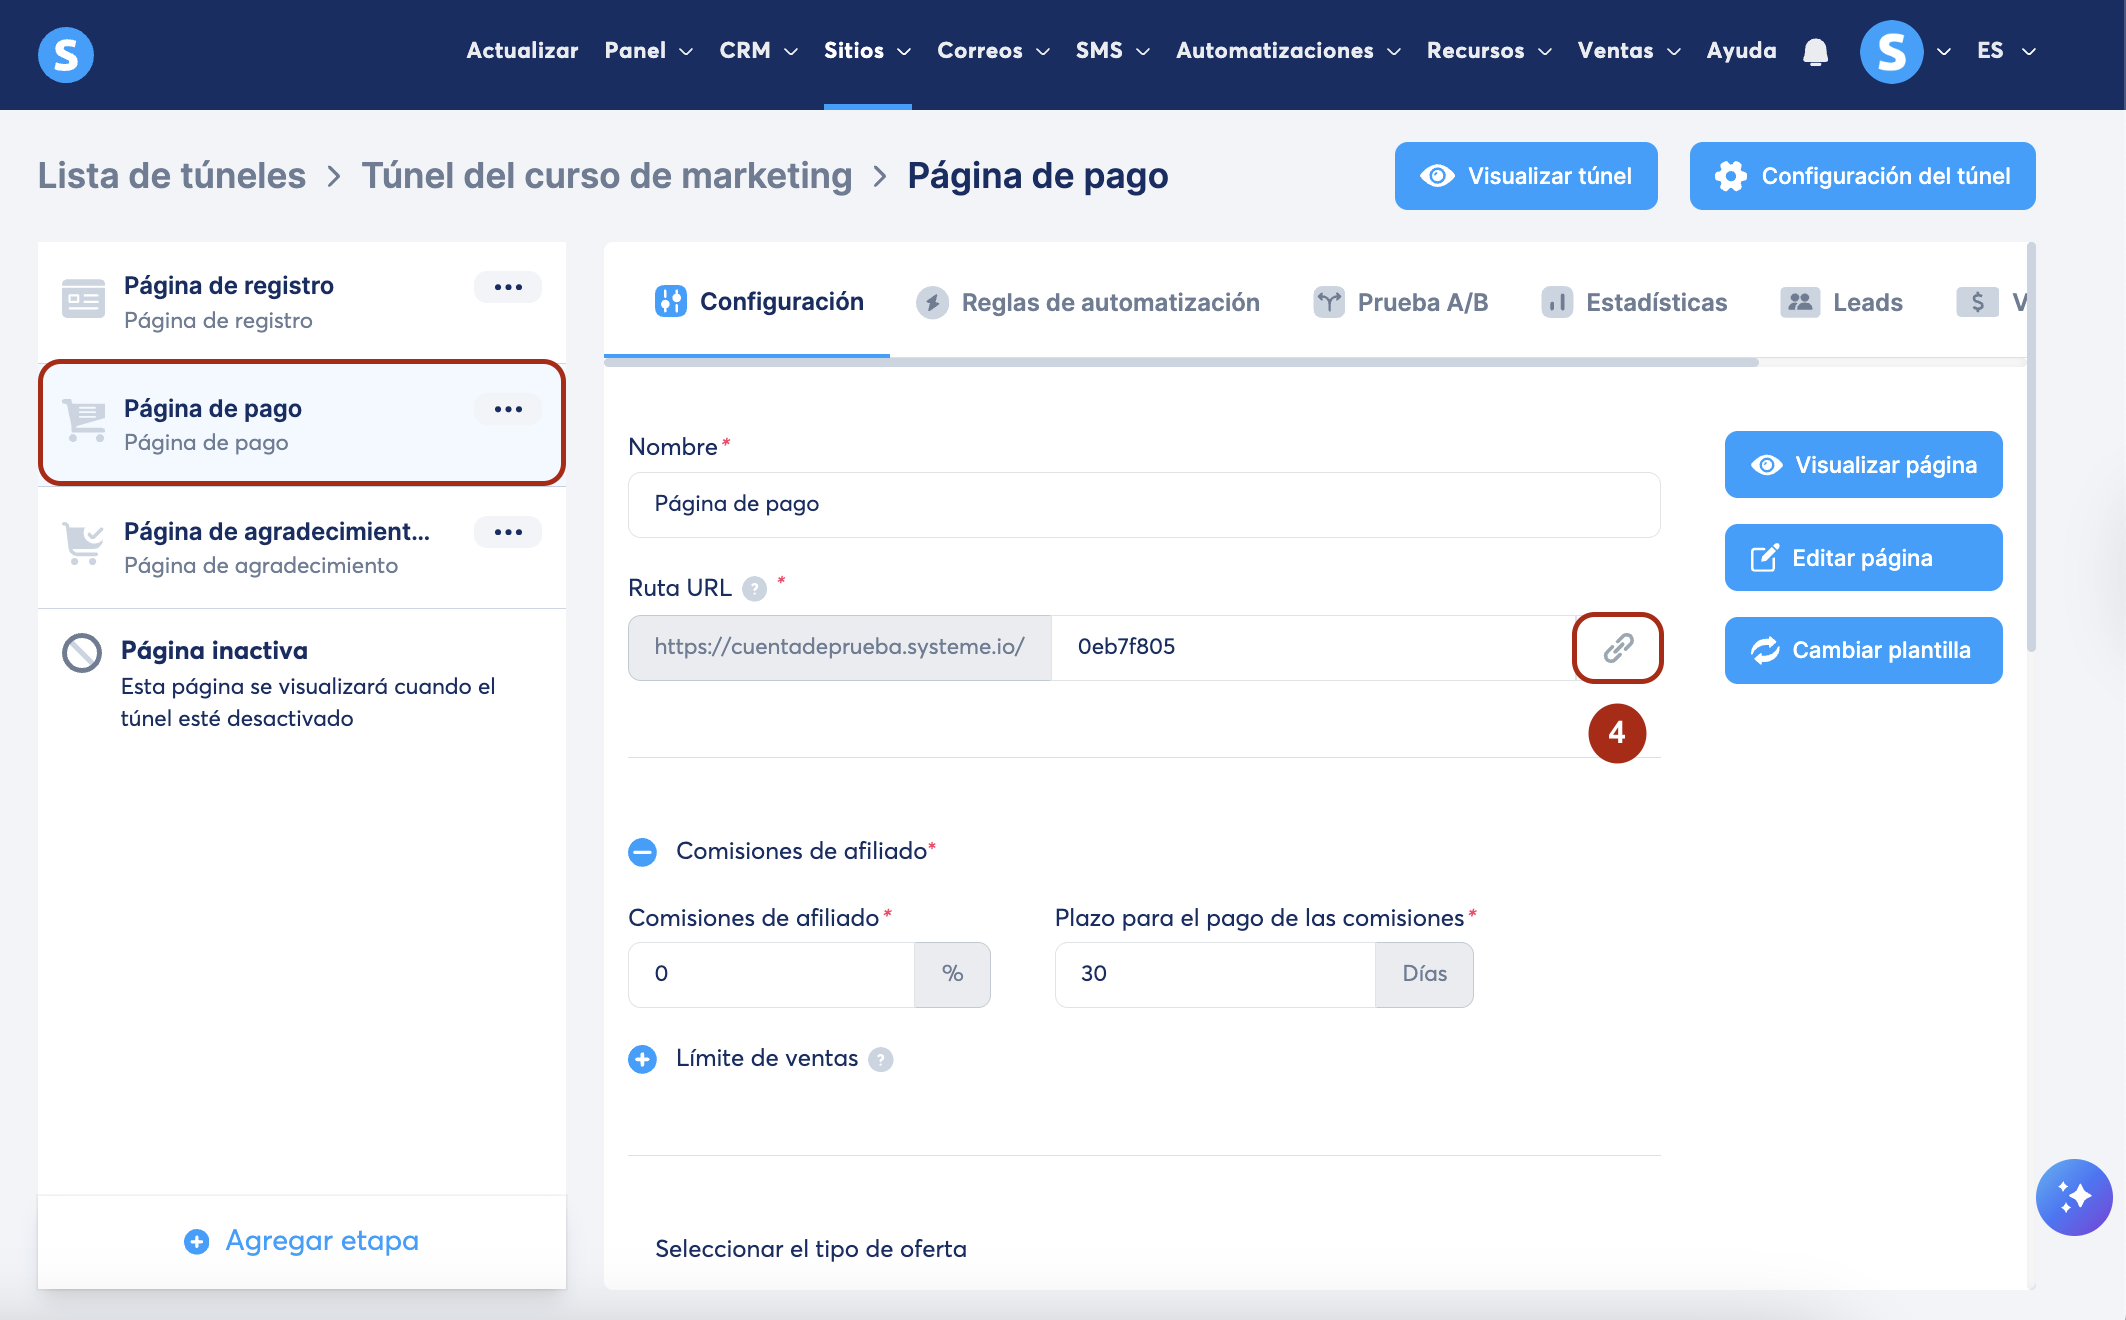Open three-dot menu for Página de agradecimiento
This screenshot has width=2126, height=1320.
(x=508, y=532)
